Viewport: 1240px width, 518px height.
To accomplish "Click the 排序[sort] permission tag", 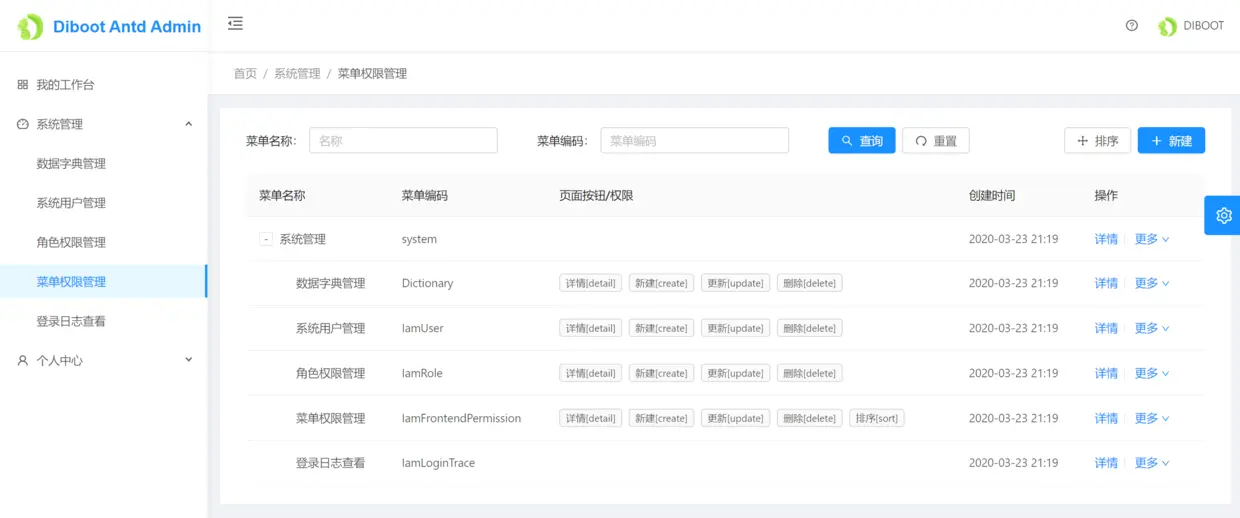I will (x=877, y=418).
